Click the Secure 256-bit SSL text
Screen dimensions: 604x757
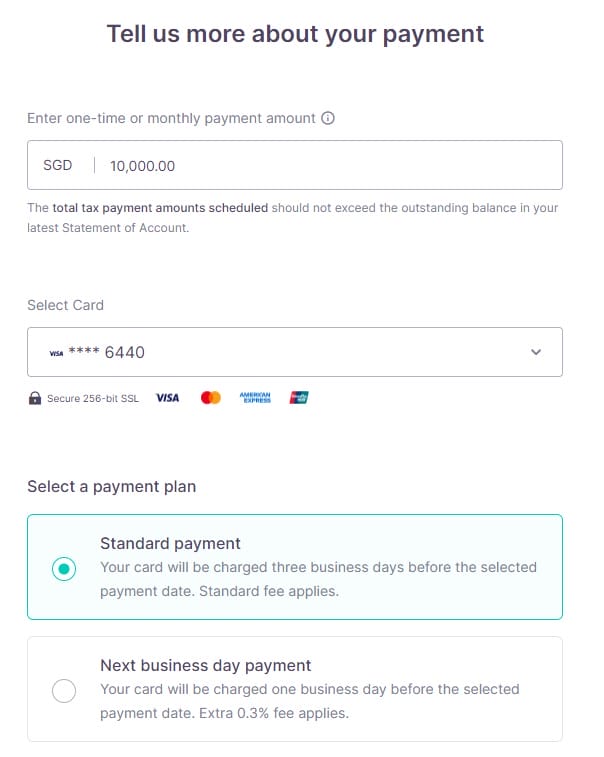click(93, 398)
